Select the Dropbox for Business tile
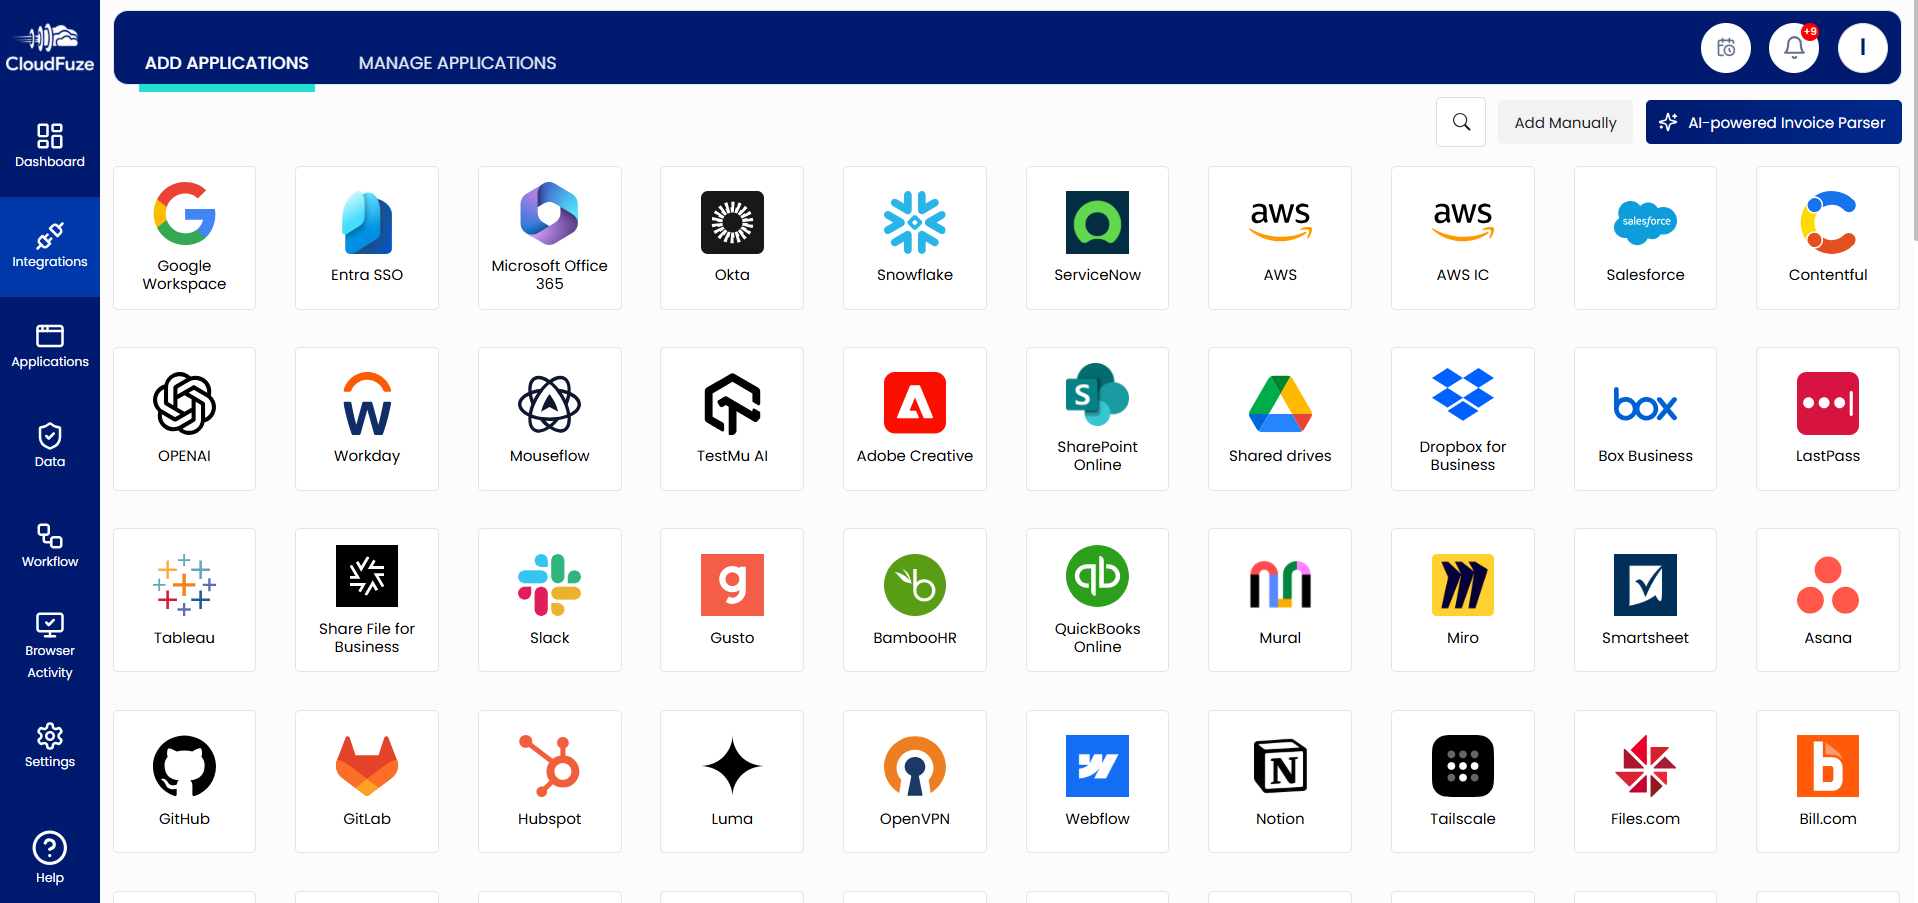This screenshot has width=1918, height=903. pos(1462,418)
